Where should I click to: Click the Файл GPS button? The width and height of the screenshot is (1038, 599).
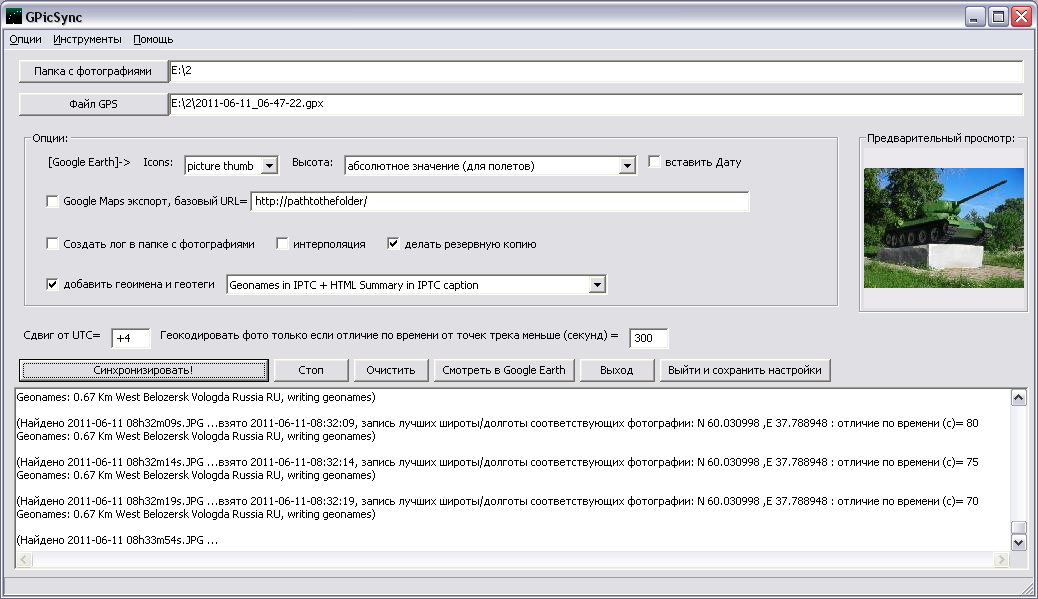(x=93, y=104)
